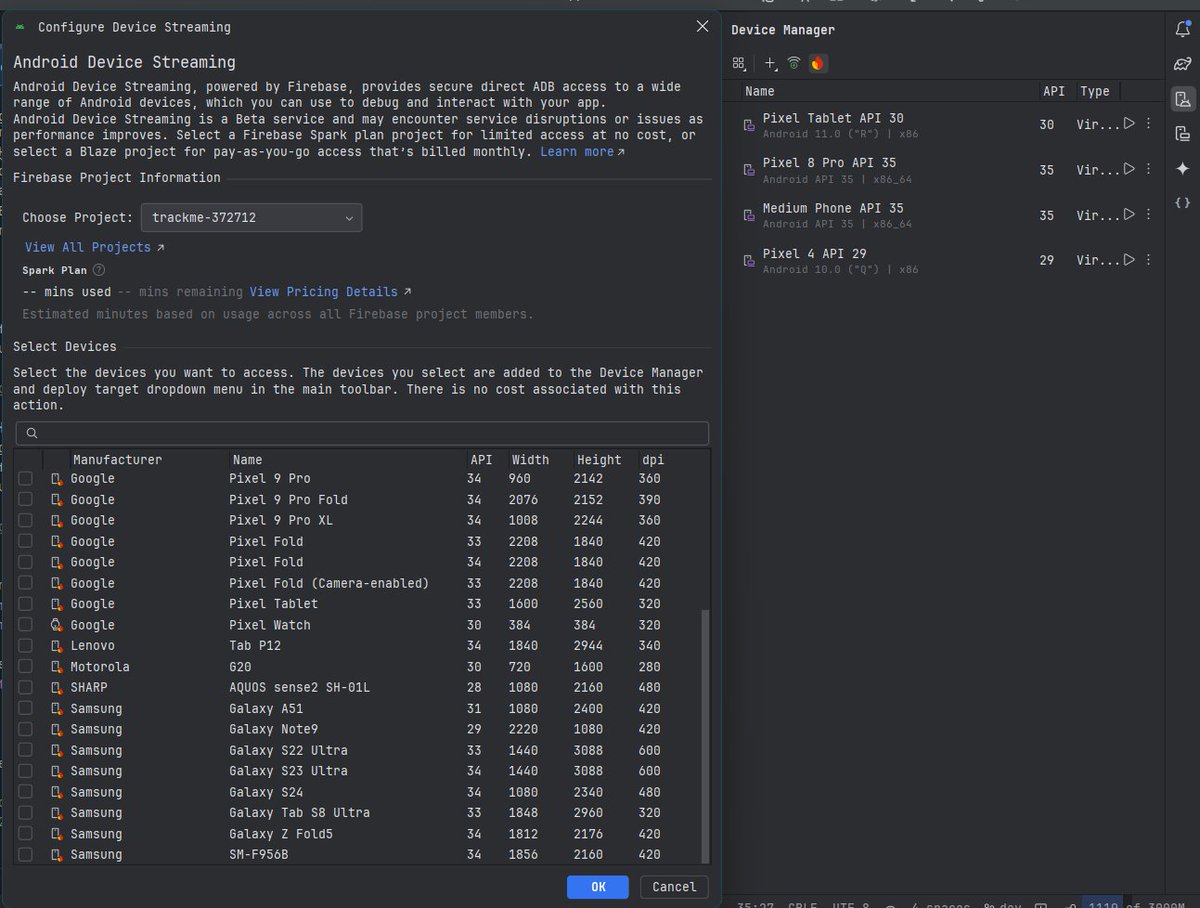The height and width of the screenshot is (908, 1200).
Task: Launch the Pixel 4 API 29 emulator
Action: click(1129, 259)
